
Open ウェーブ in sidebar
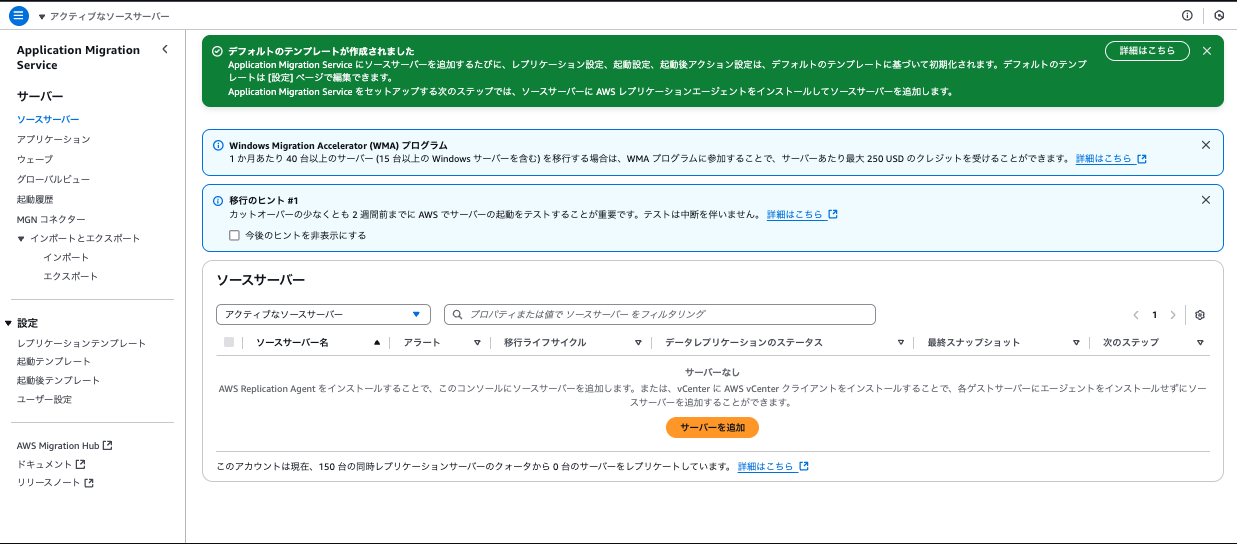(35, 160)
